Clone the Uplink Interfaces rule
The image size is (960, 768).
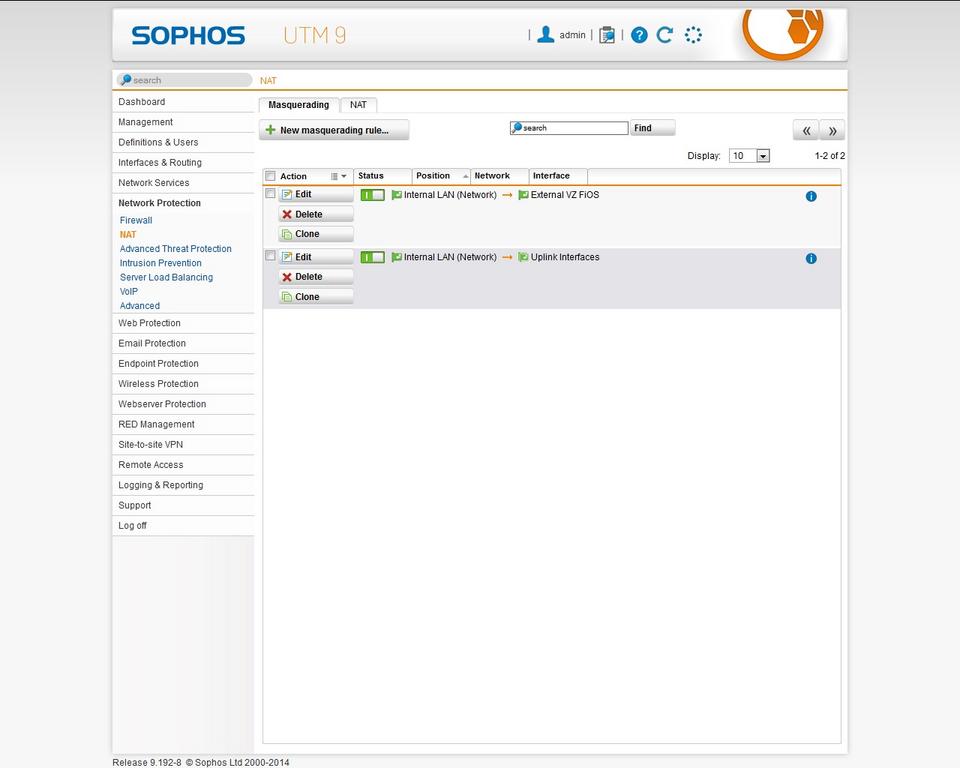(x=316, y=296)
